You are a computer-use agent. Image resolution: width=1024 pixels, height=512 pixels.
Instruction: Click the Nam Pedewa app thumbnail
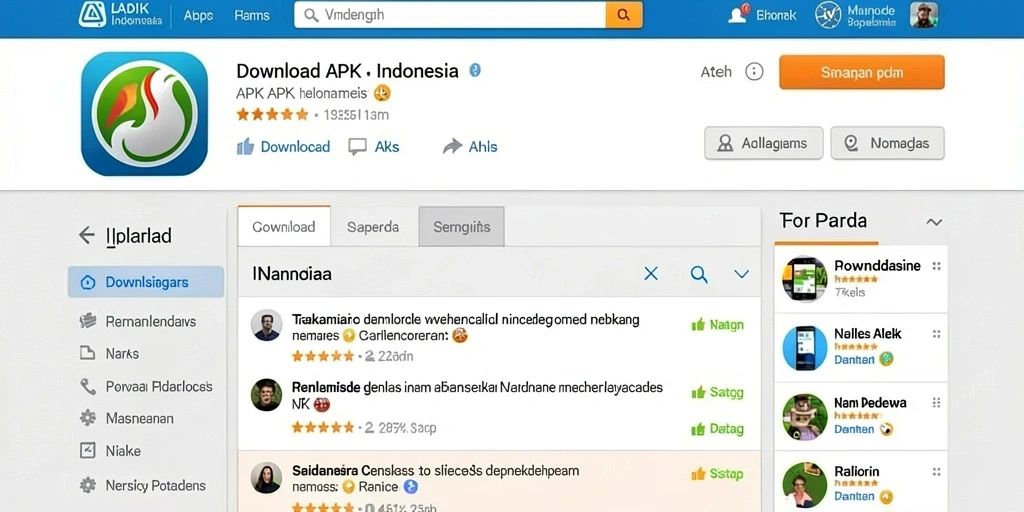coord(805,417)
